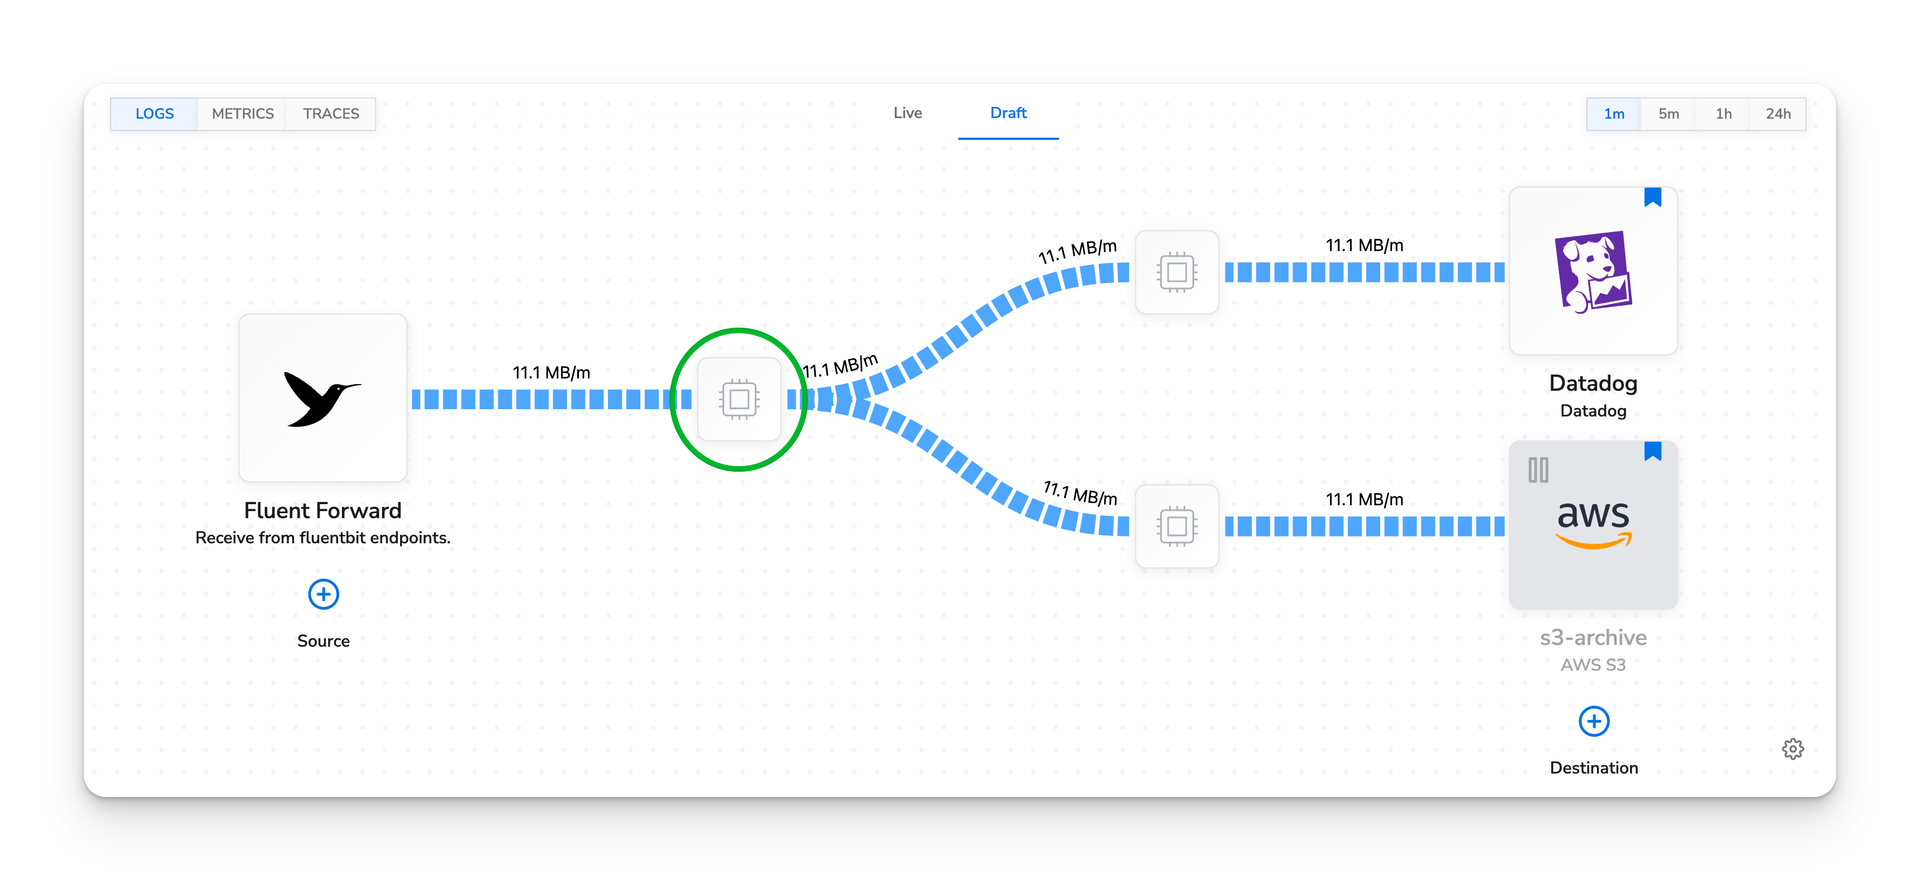The width and height of the screenshot is (1920, 881).
Task: Click the data flow line into s3-archive
Action: (x=1364, y=526)
